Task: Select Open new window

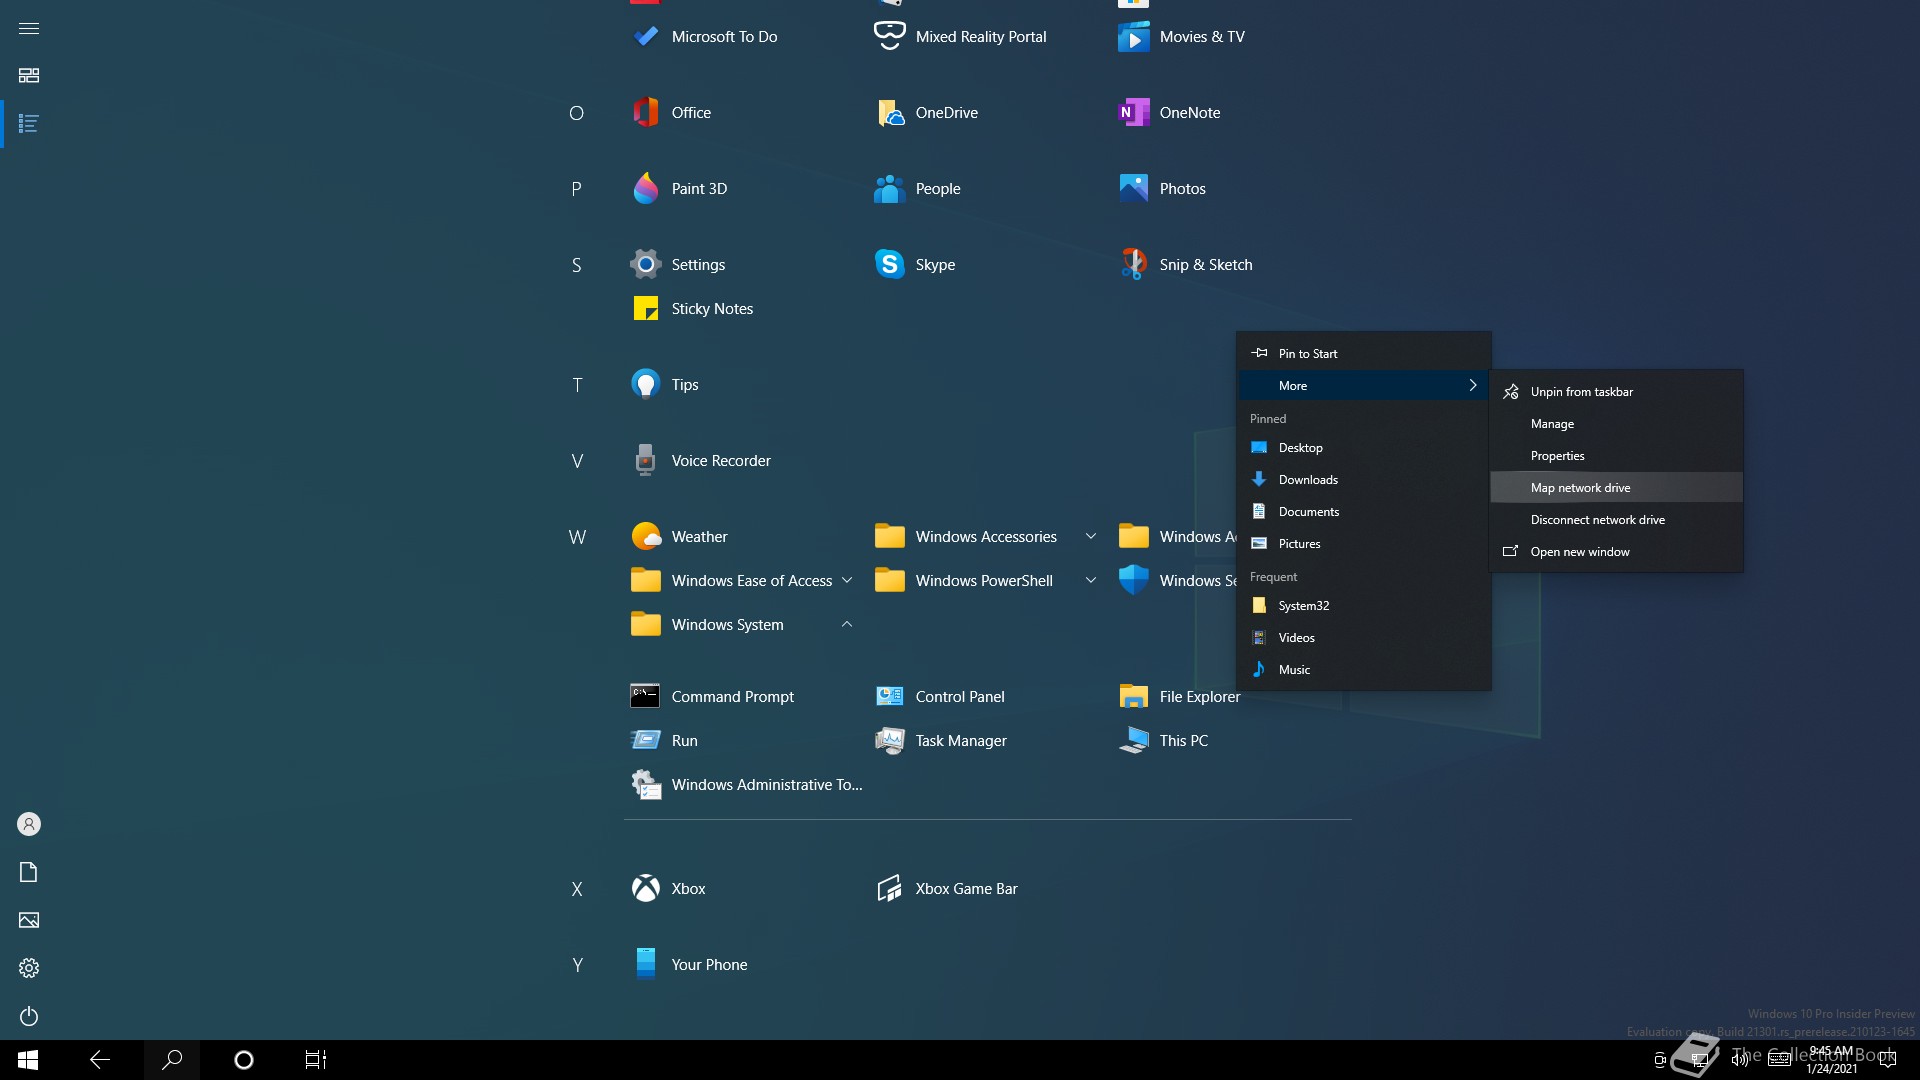Action: tap(1616, 552)
